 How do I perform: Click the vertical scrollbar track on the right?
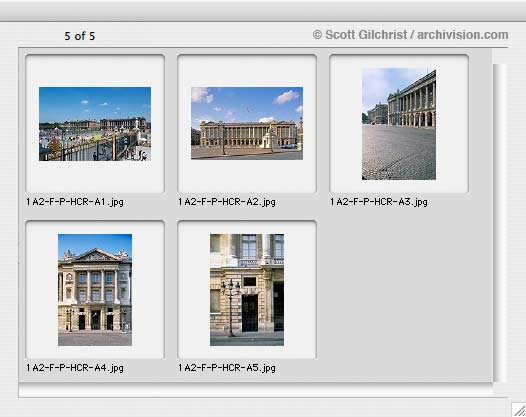pyautogui.click(x=499, y=222)
